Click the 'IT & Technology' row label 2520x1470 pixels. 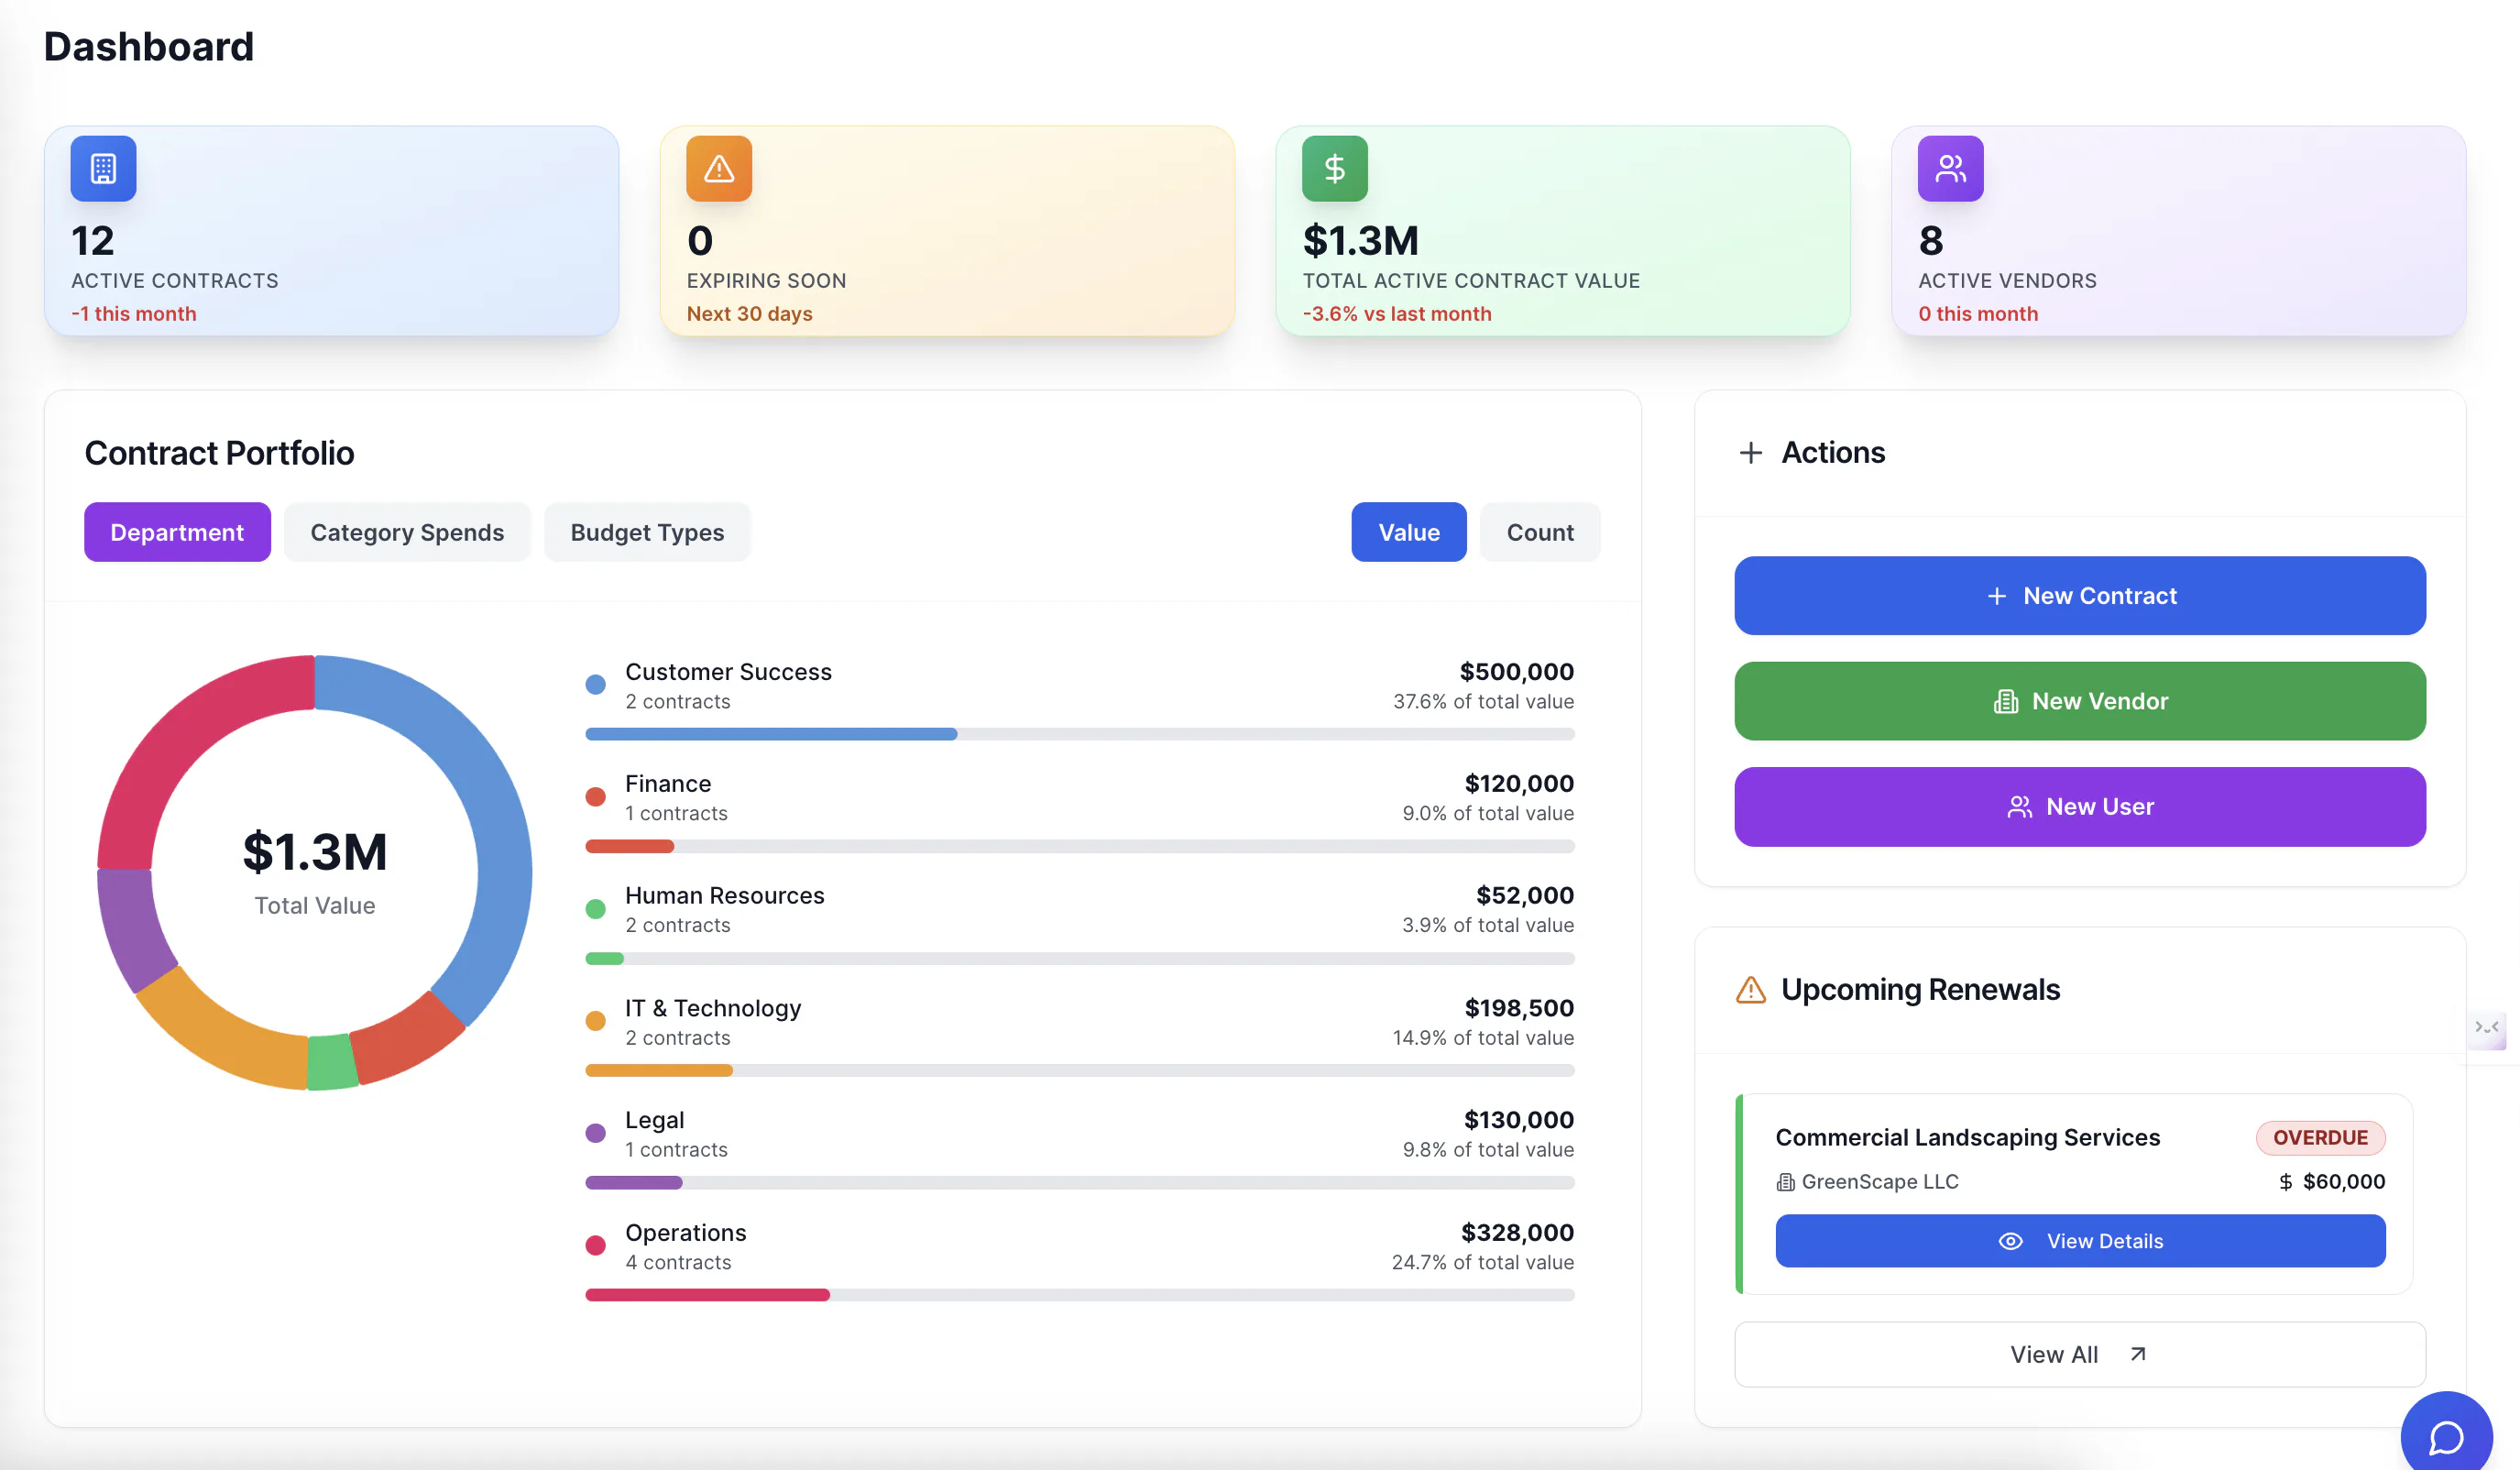point(713,1008)
